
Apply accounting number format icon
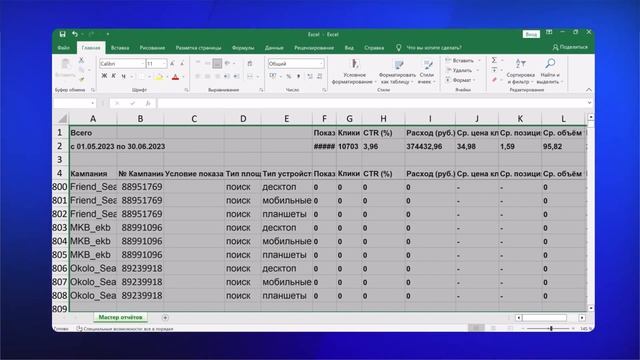click(x=273, y=76)
